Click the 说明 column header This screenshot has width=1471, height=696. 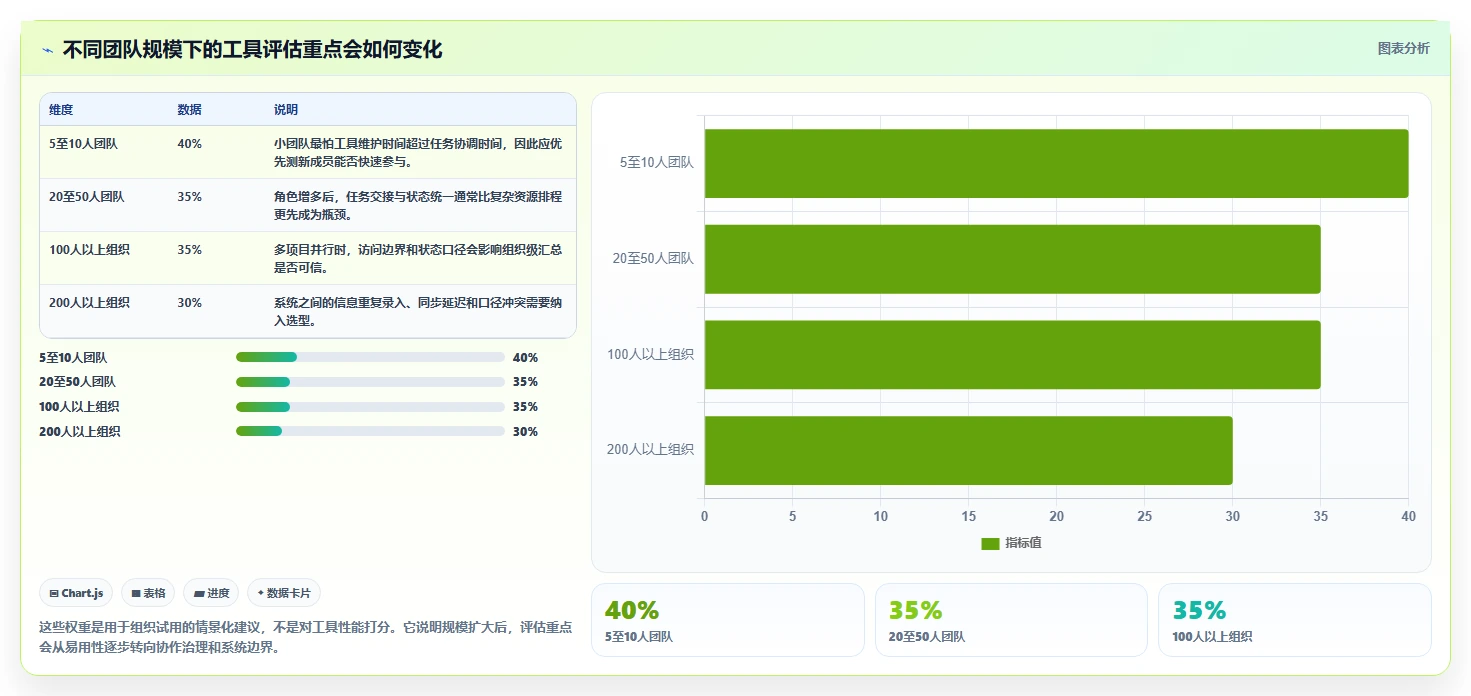286,110
